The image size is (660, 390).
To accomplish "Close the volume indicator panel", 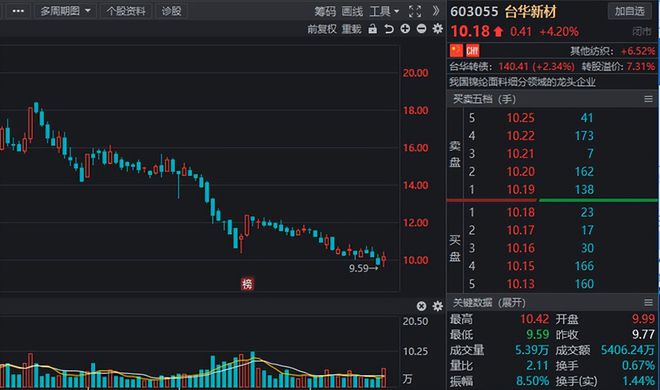I will pos(421,306).
